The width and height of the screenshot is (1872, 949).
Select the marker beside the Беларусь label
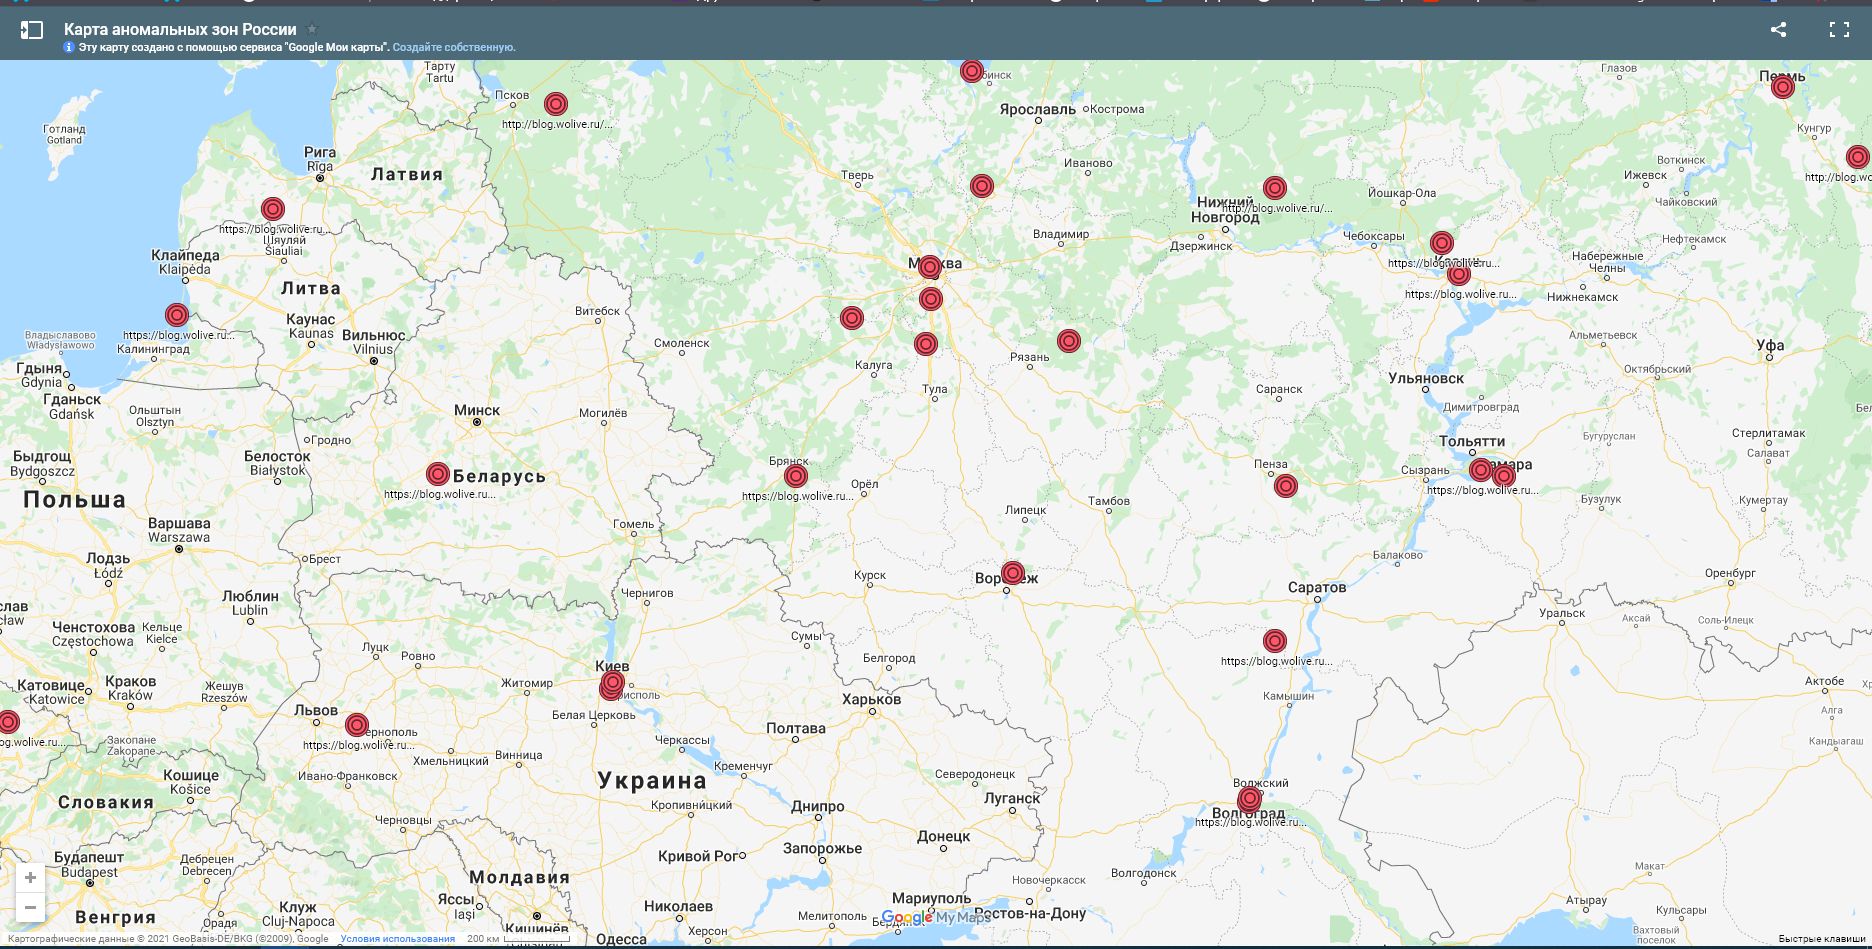pos(438,474)
